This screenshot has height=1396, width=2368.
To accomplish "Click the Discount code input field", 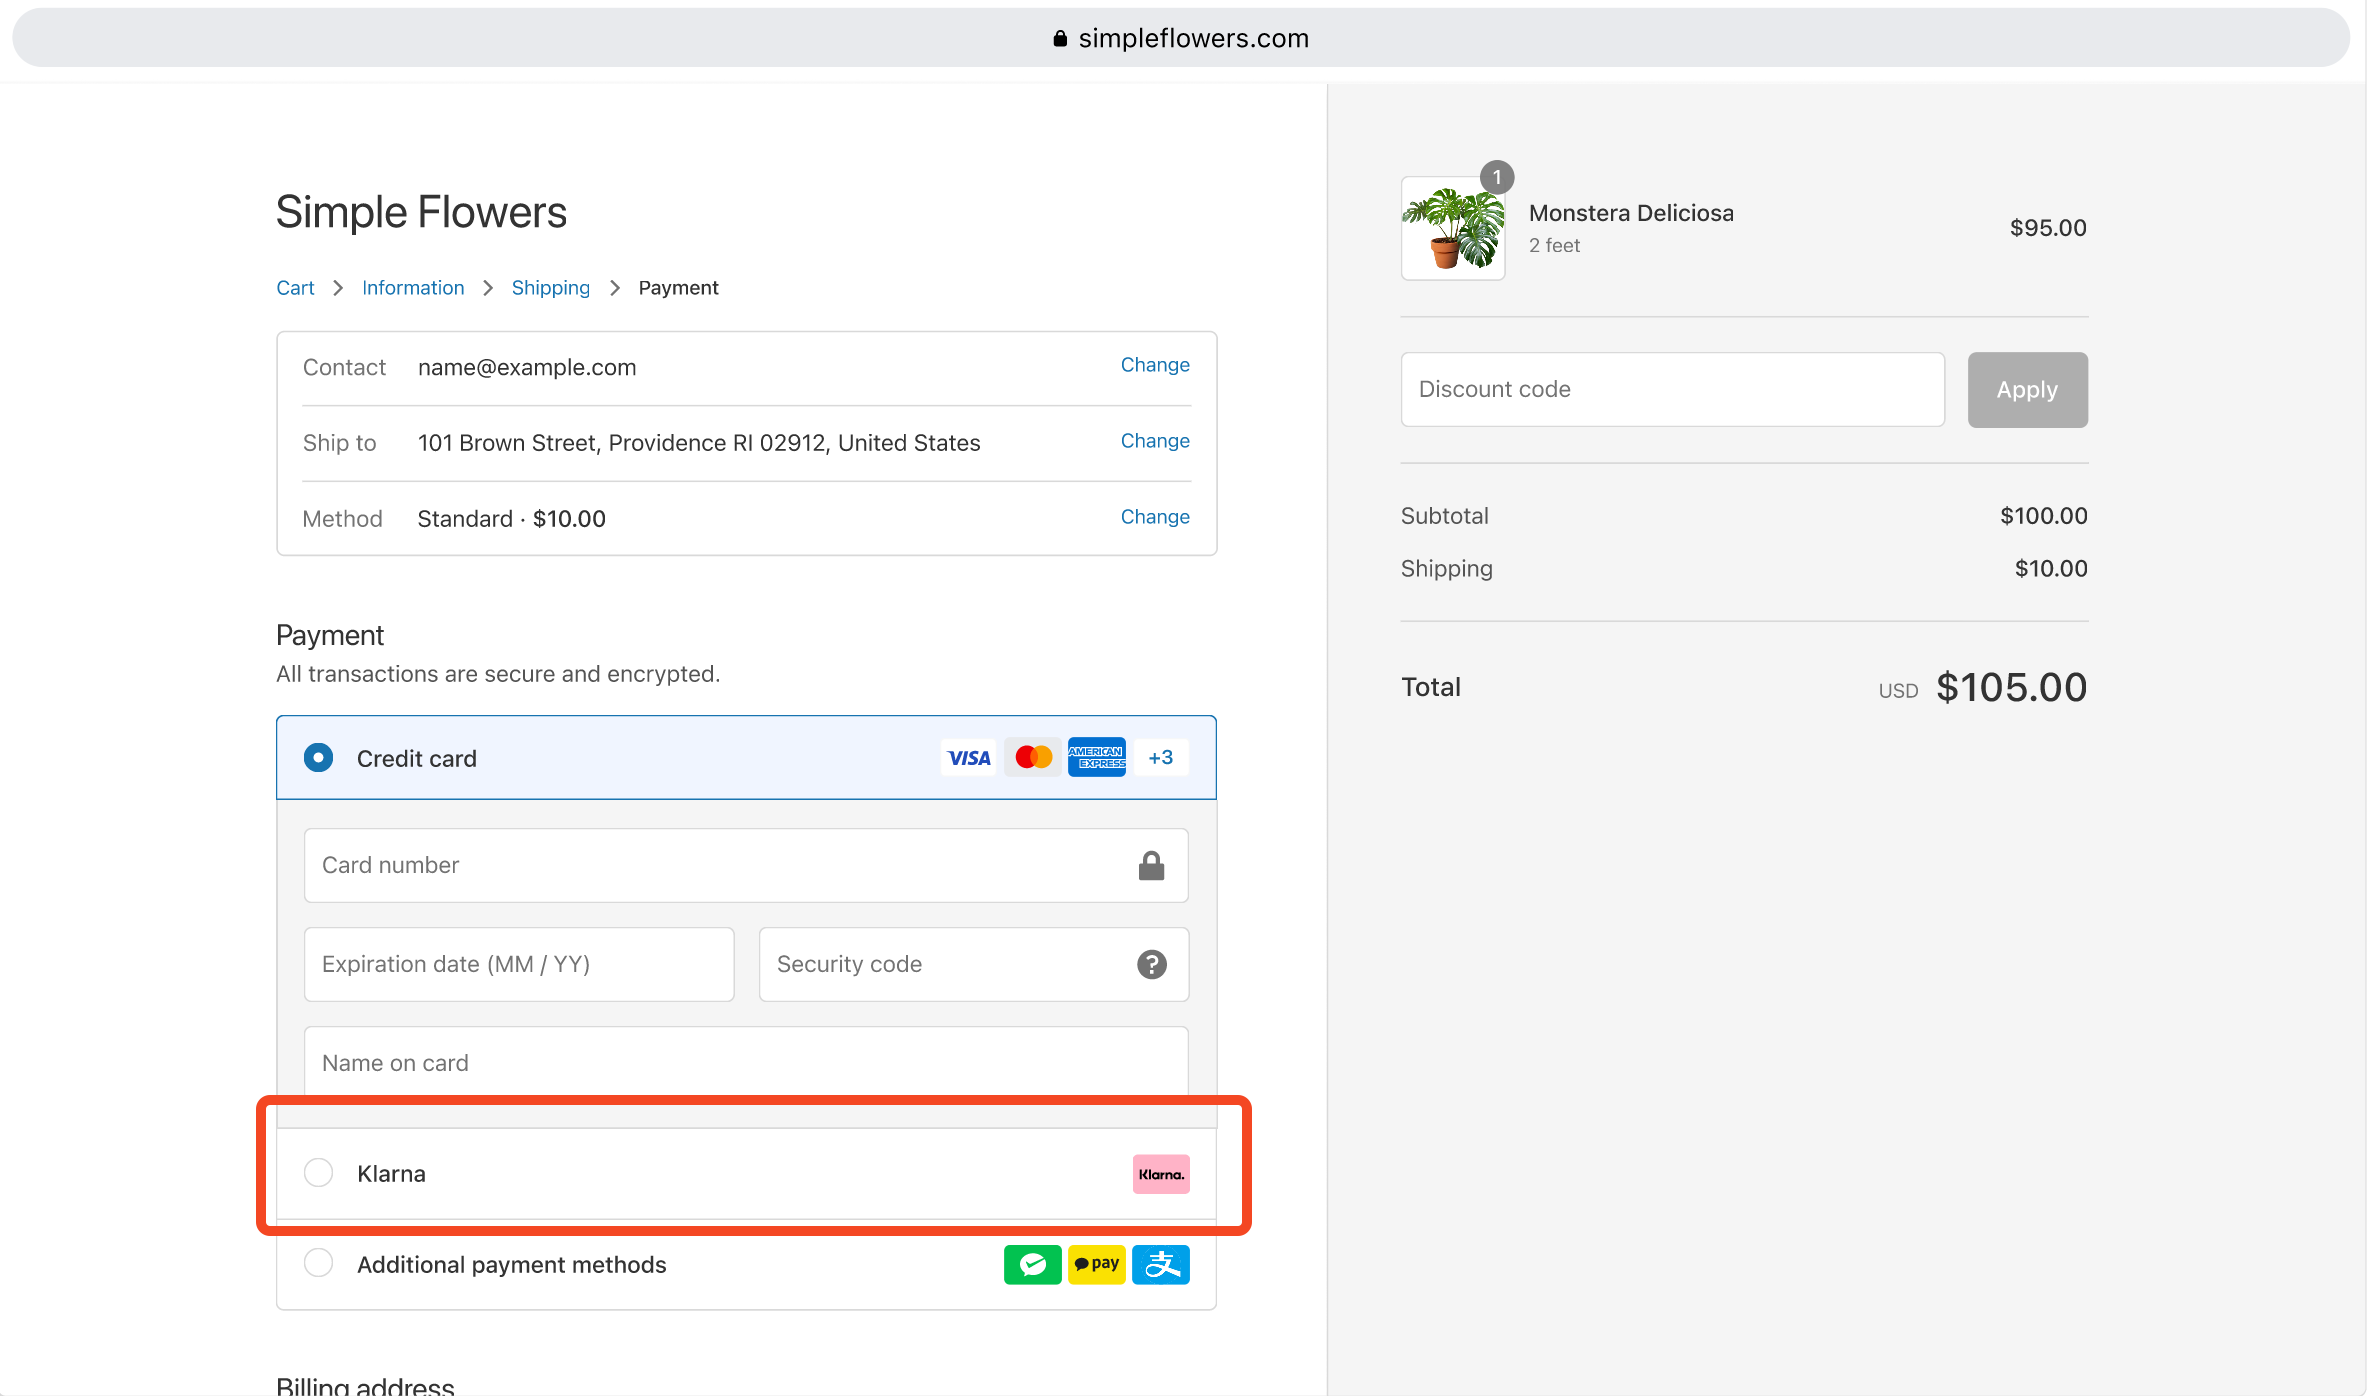I will click(x=1672, y=389).
